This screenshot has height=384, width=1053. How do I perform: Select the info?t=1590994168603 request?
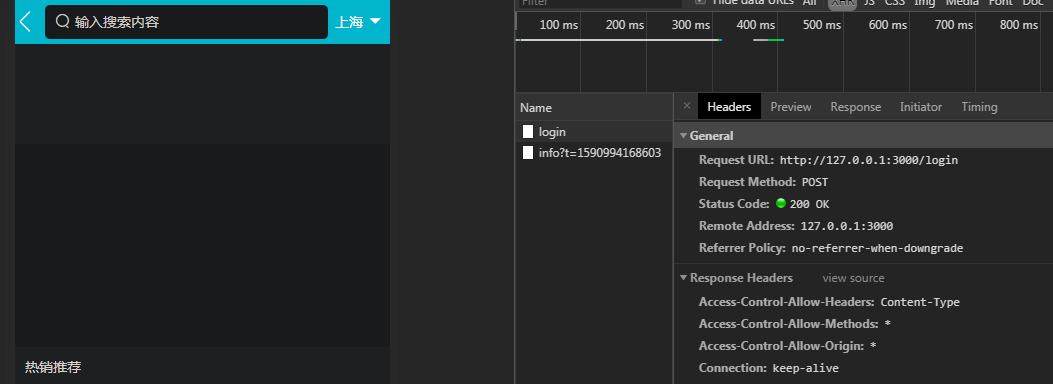point(594,152)
